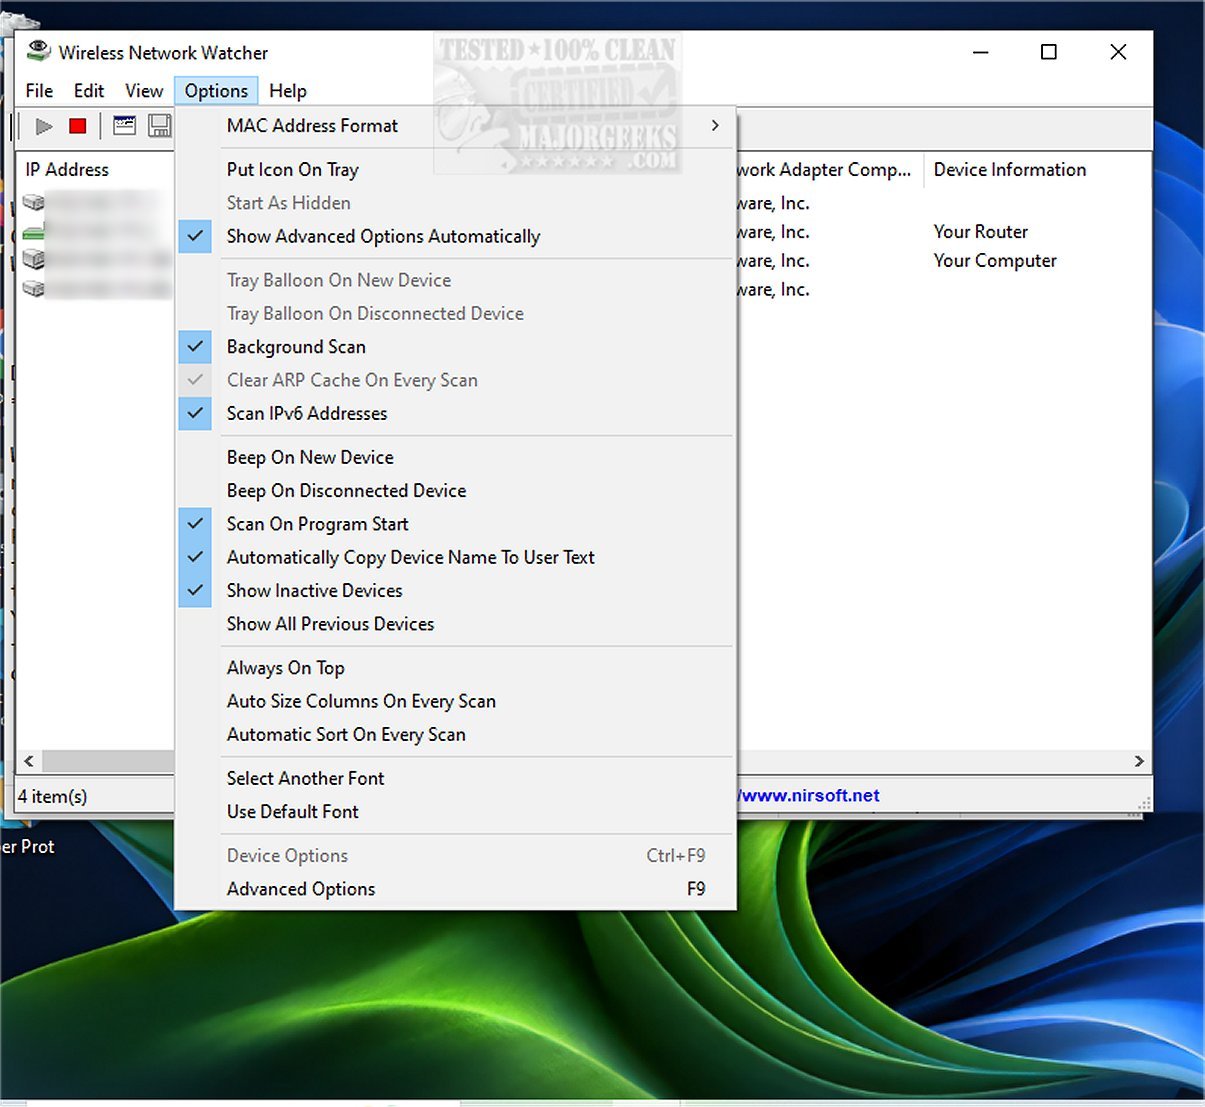Choose Advanced Options from the menu
1205x1107 pixels.
[301, 889]
